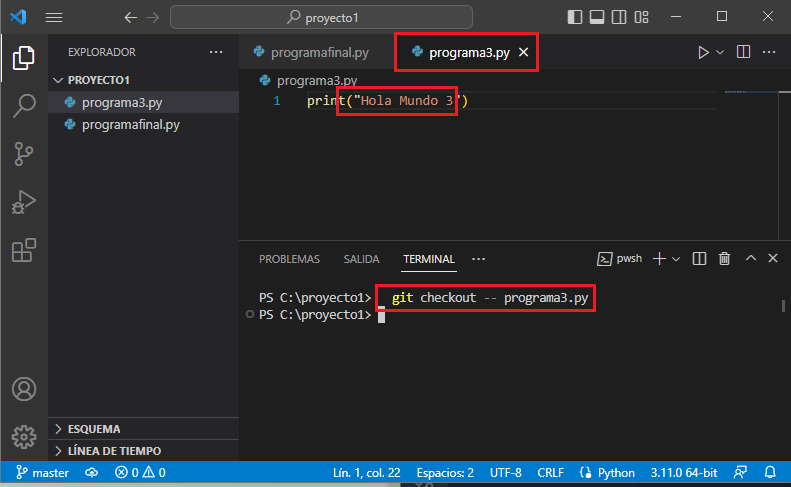Screen dimensions: 791x487
Task: Open the Extensions view
Action: pos(23,250)
